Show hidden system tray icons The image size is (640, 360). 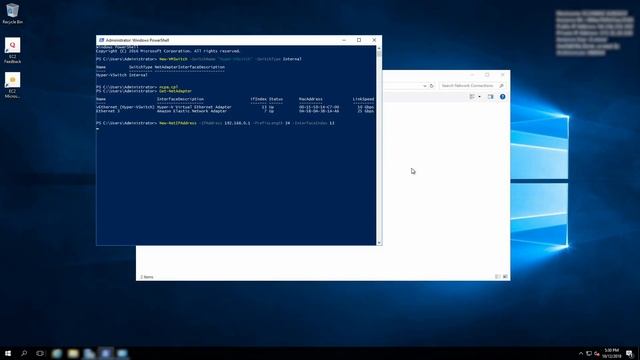(x=581, y=353)
